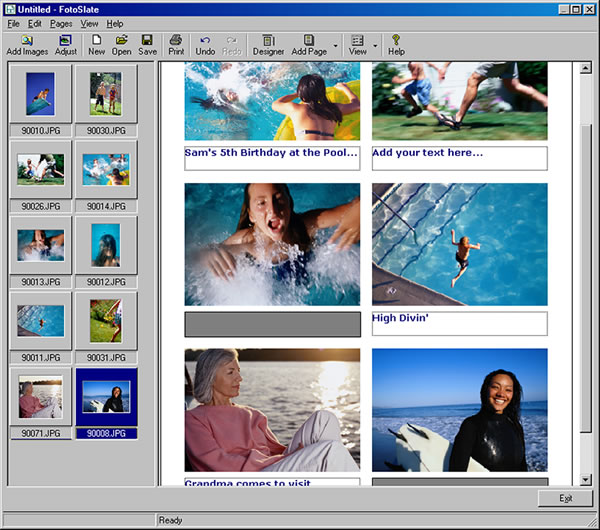Expand the View dropdown arrow
This screenshot has height=530, width=600.
click(375, 46)
